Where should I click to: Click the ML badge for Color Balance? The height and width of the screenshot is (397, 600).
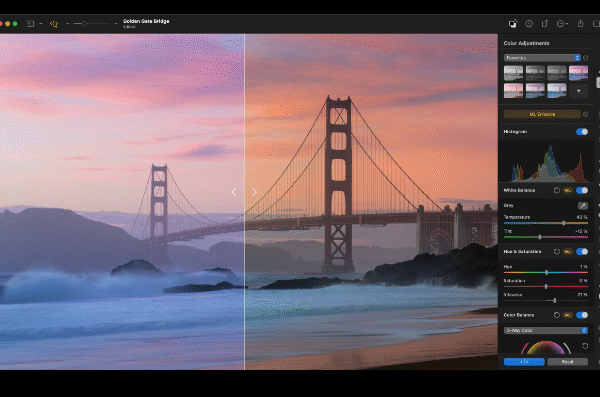pos(568,315)
